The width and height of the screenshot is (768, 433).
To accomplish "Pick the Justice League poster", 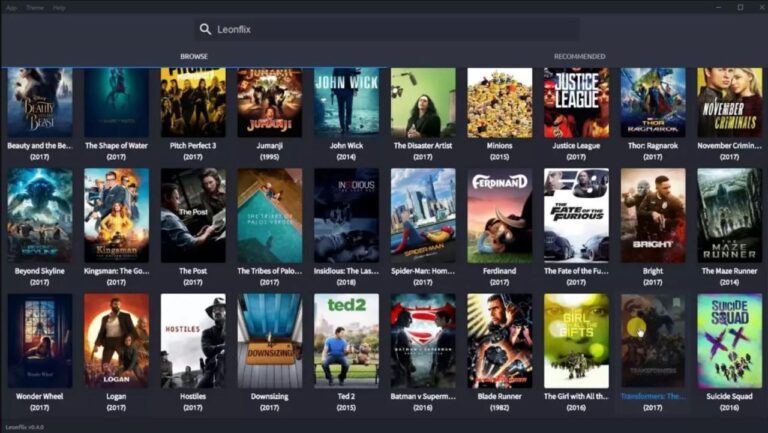I will coord(576,102).
